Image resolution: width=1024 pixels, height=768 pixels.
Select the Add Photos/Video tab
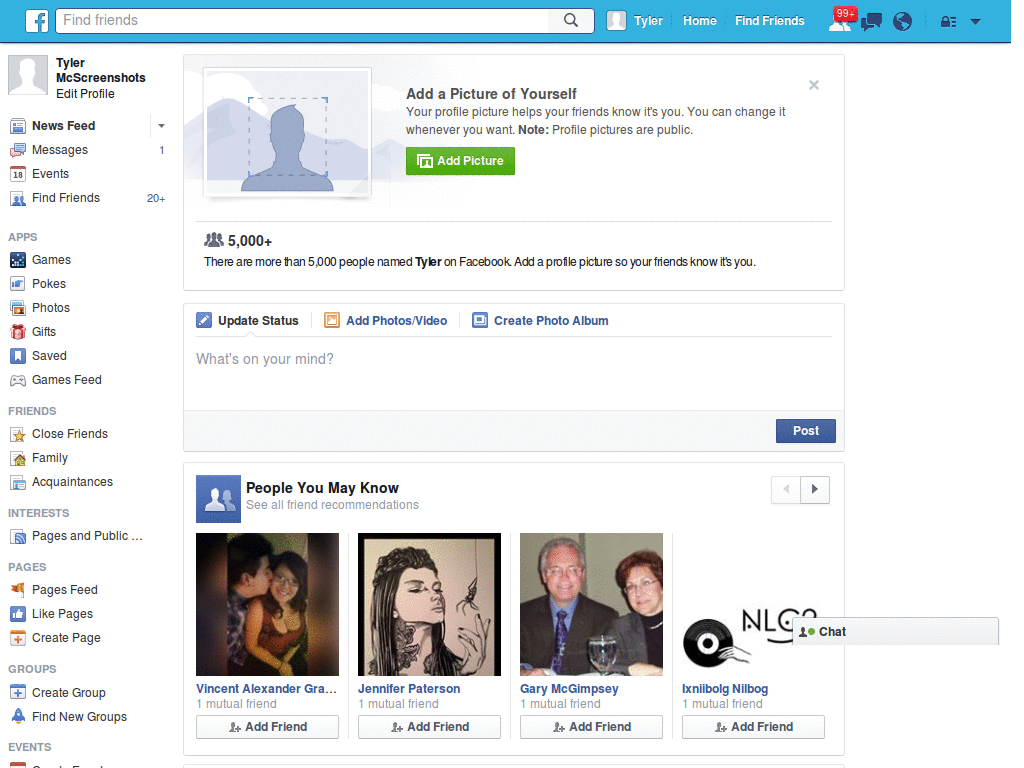pyautogui.click(x=386, y=321)
